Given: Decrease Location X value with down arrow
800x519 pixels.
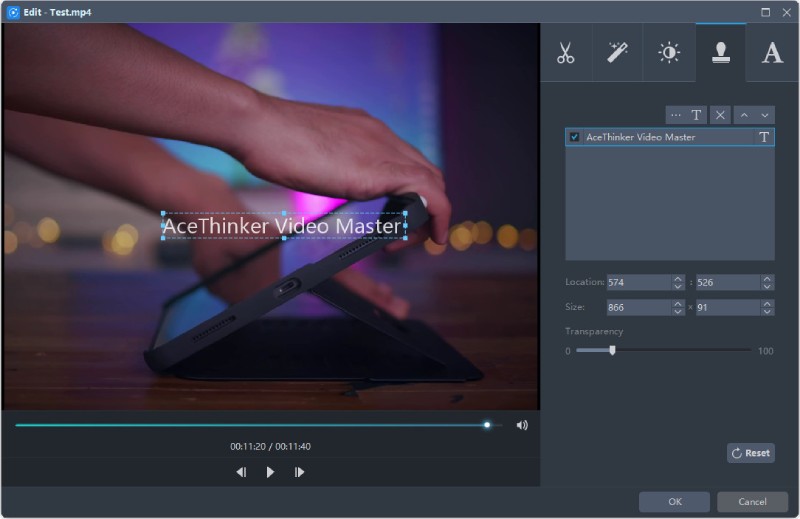Looking at the screenshot, I should (678, 286).
